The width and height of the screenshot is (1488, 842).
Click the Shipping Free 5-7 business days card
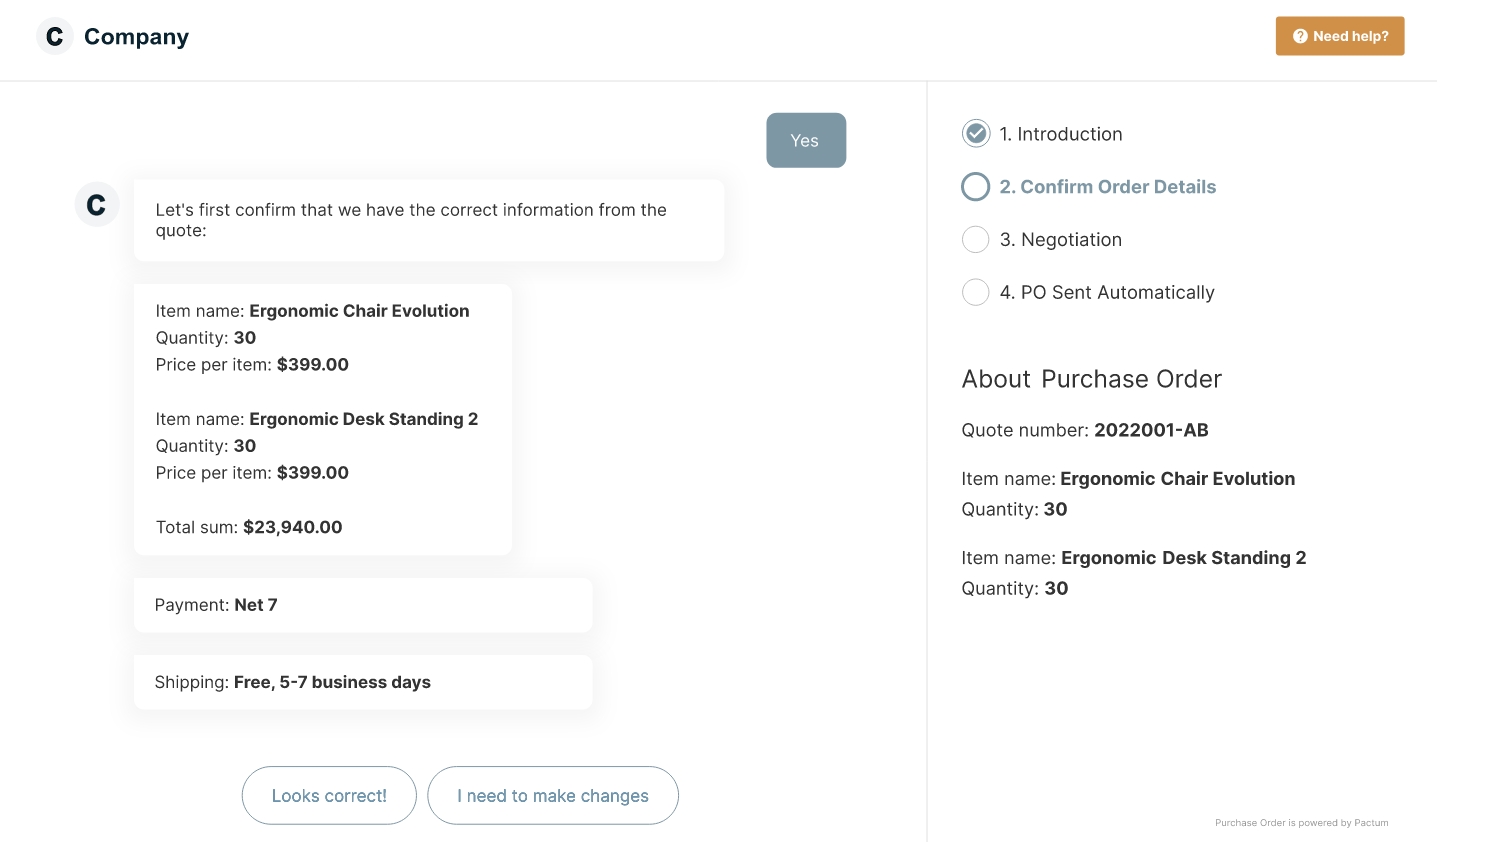363,682
